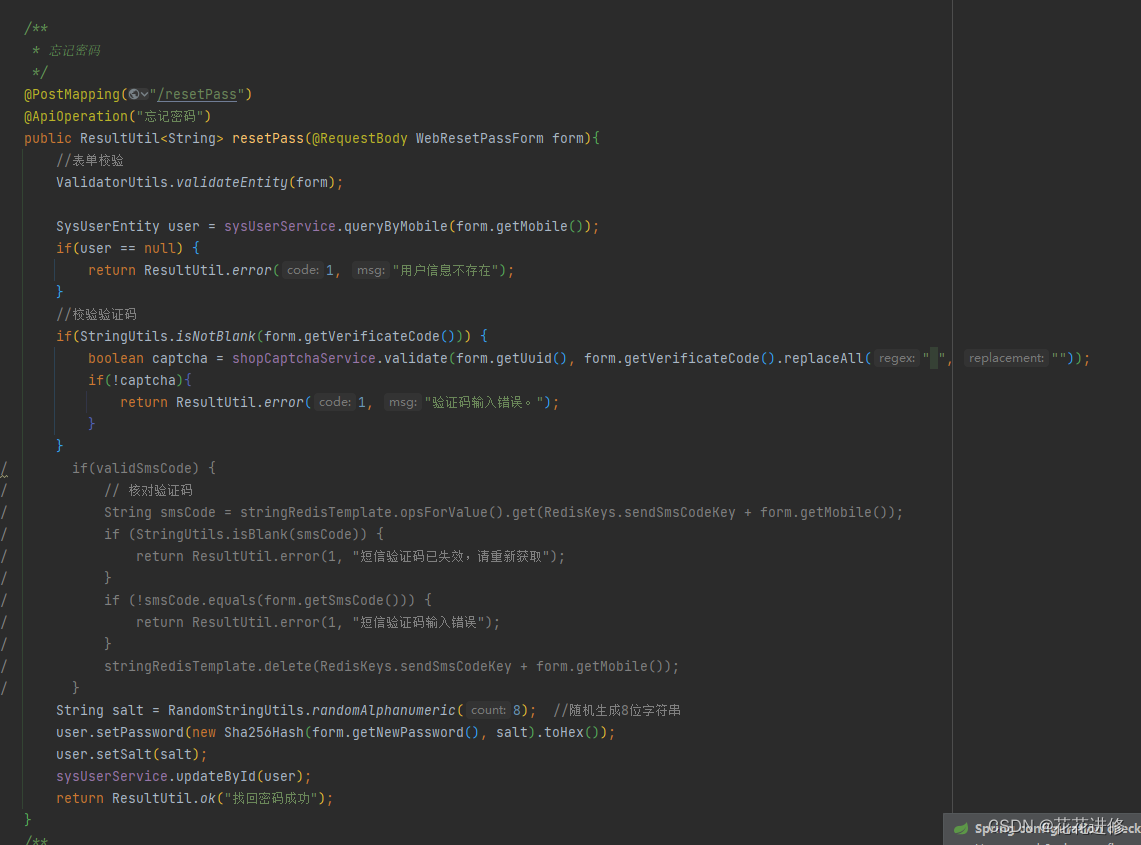Click the commented if(validSmsCode) line
Screen dimensions: 1141x845
[143, 469]
